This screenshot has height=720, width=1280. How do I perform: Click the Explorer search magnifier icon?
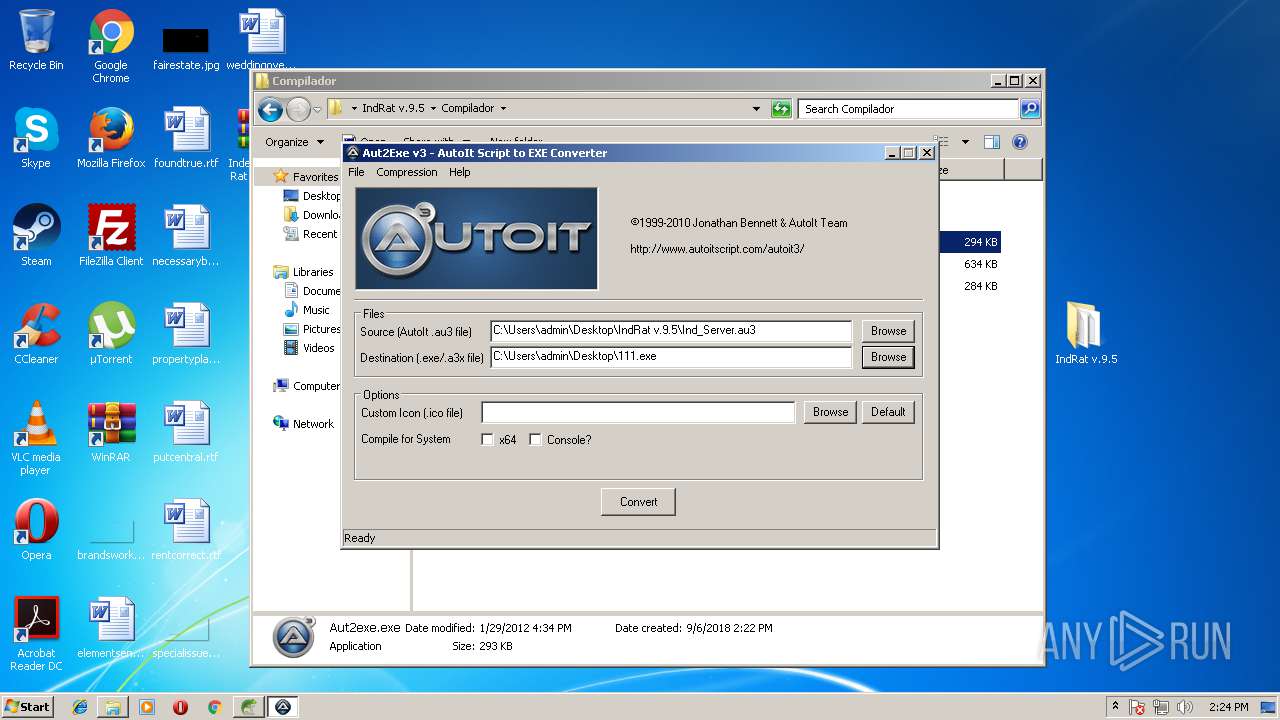tap(1030, 109)
